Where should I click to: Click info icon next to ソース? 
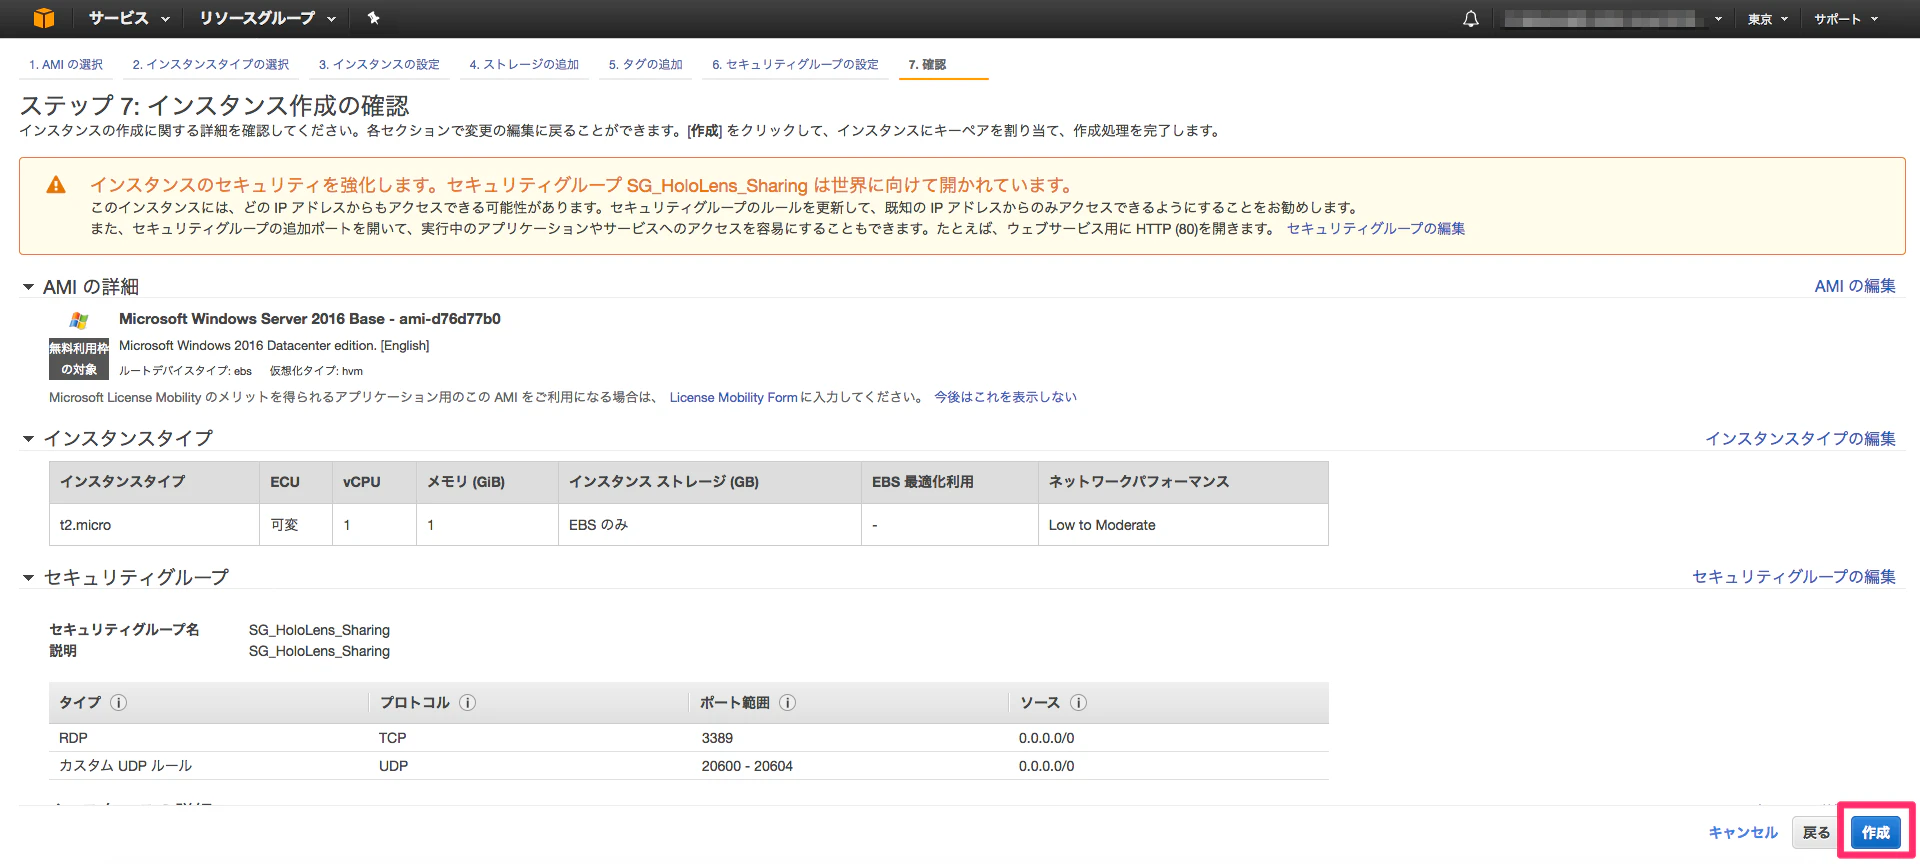[x=1078, y=702]
